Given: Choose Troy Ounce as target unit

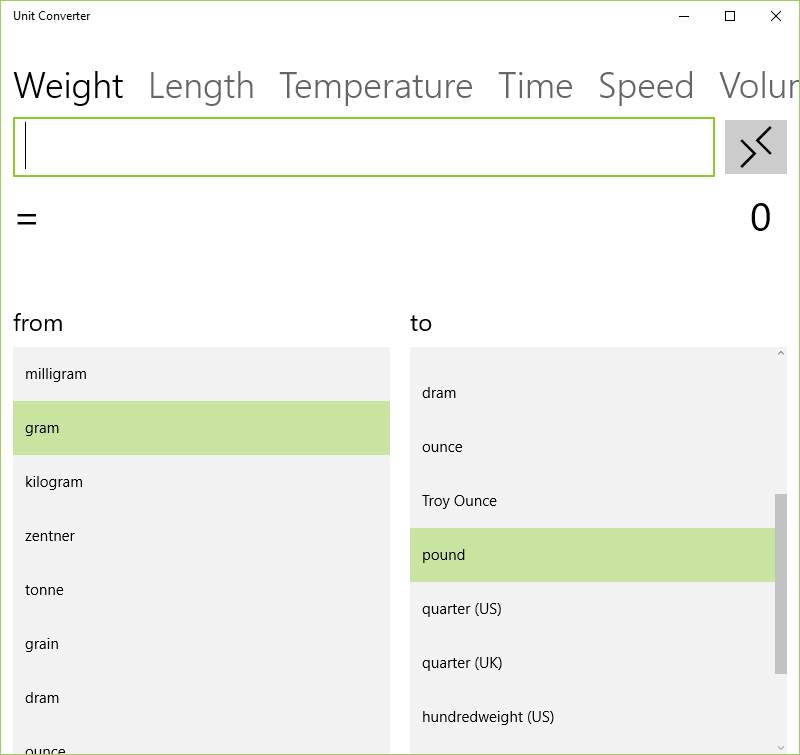Looking at the screenshot, I should [x=592, y=501].
